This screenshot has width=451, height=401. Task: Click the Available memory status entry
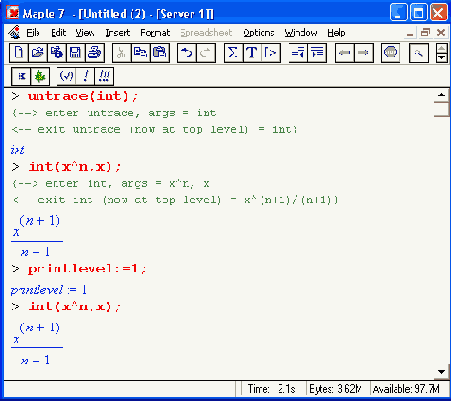406,389
